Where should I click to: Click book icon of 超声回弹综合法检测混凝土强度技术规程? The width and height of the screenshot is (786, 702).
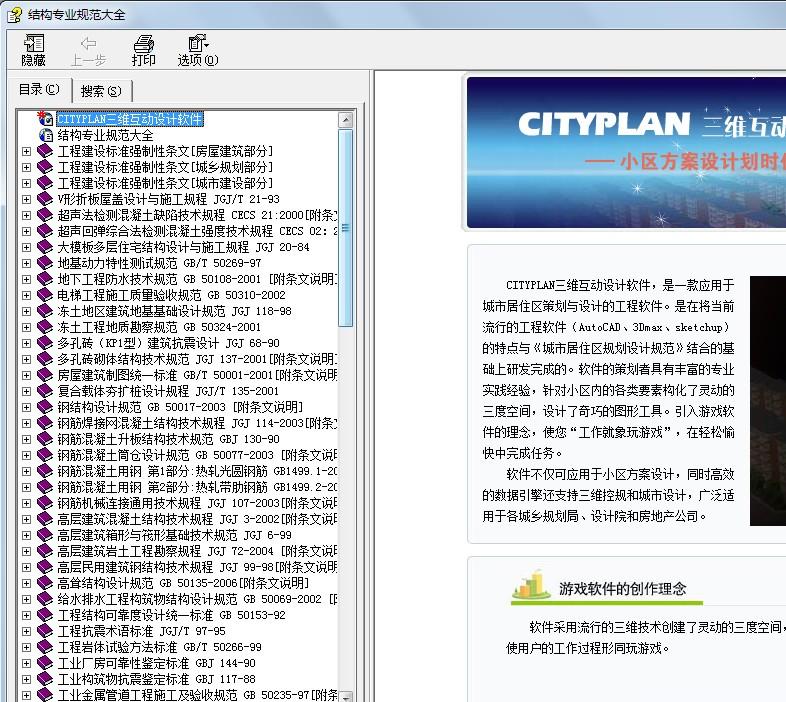tap(45, 231)
